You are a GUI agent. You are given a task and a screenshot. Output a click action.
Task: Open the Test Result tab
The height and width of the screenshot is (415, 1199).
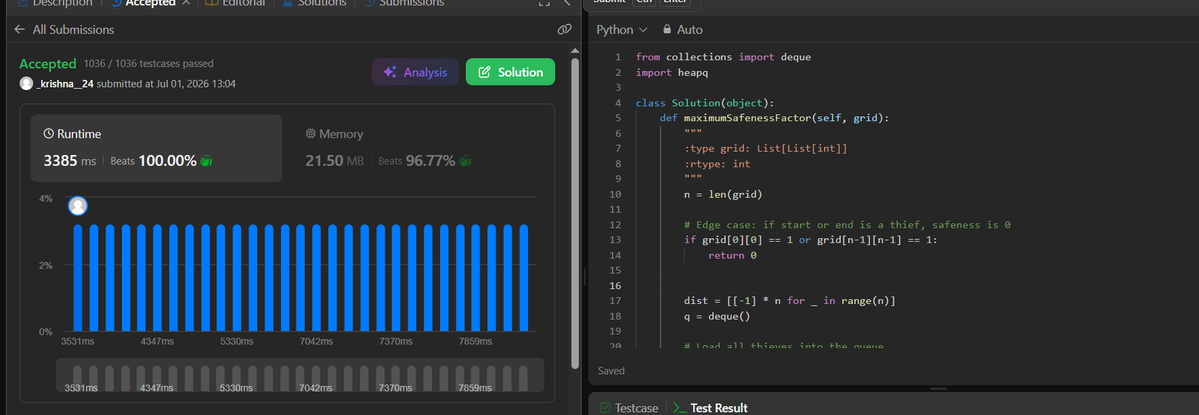click(710, 408)
